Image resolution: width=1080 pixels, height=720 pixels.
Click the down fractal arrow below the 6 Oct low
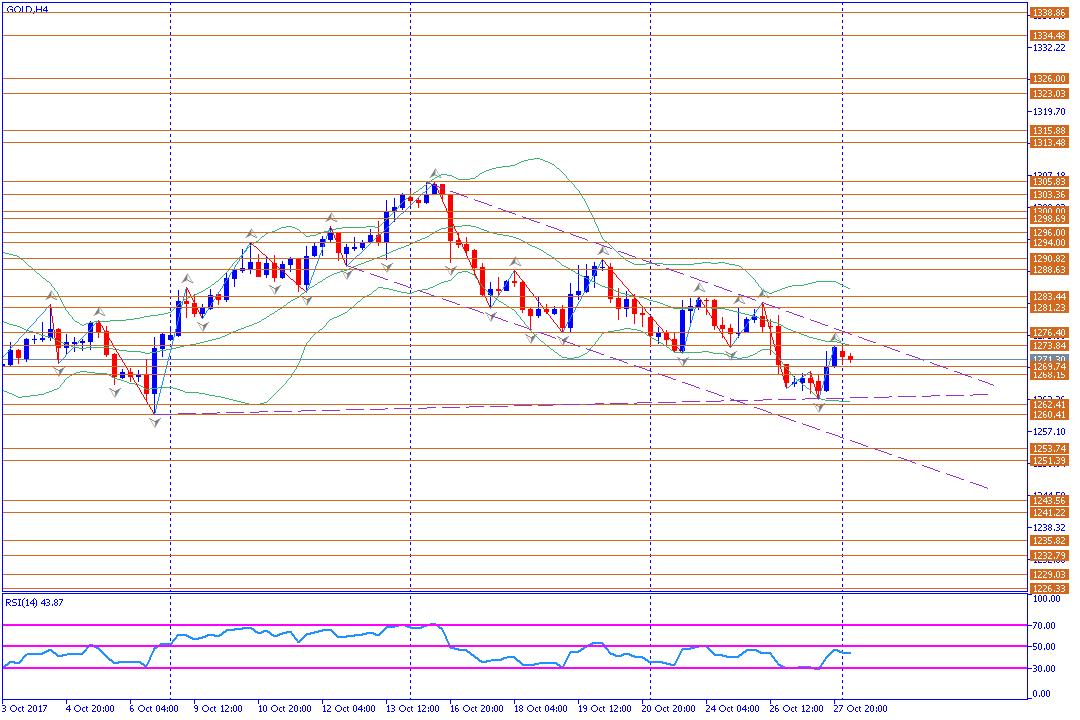(x=155, y=422)
